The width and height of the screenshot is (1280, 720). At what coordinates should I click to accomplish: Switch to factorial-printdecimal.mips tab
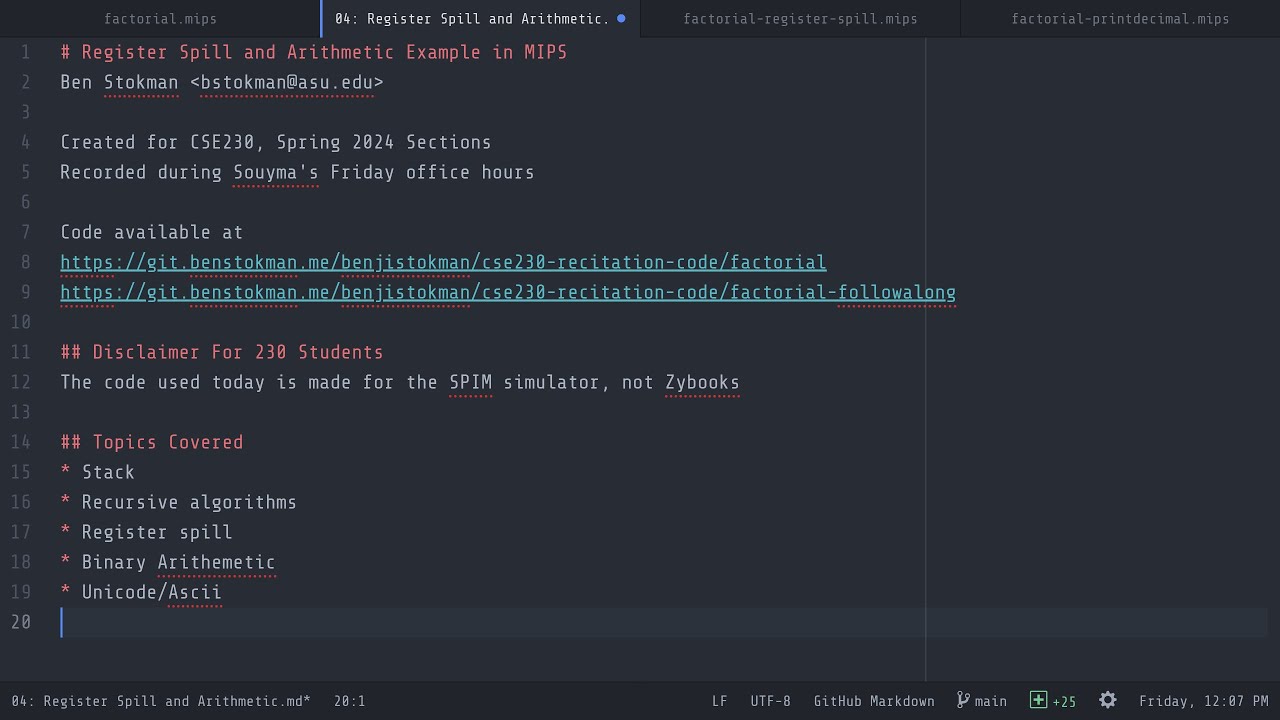pyautogui.click(x=1120, y=19)
